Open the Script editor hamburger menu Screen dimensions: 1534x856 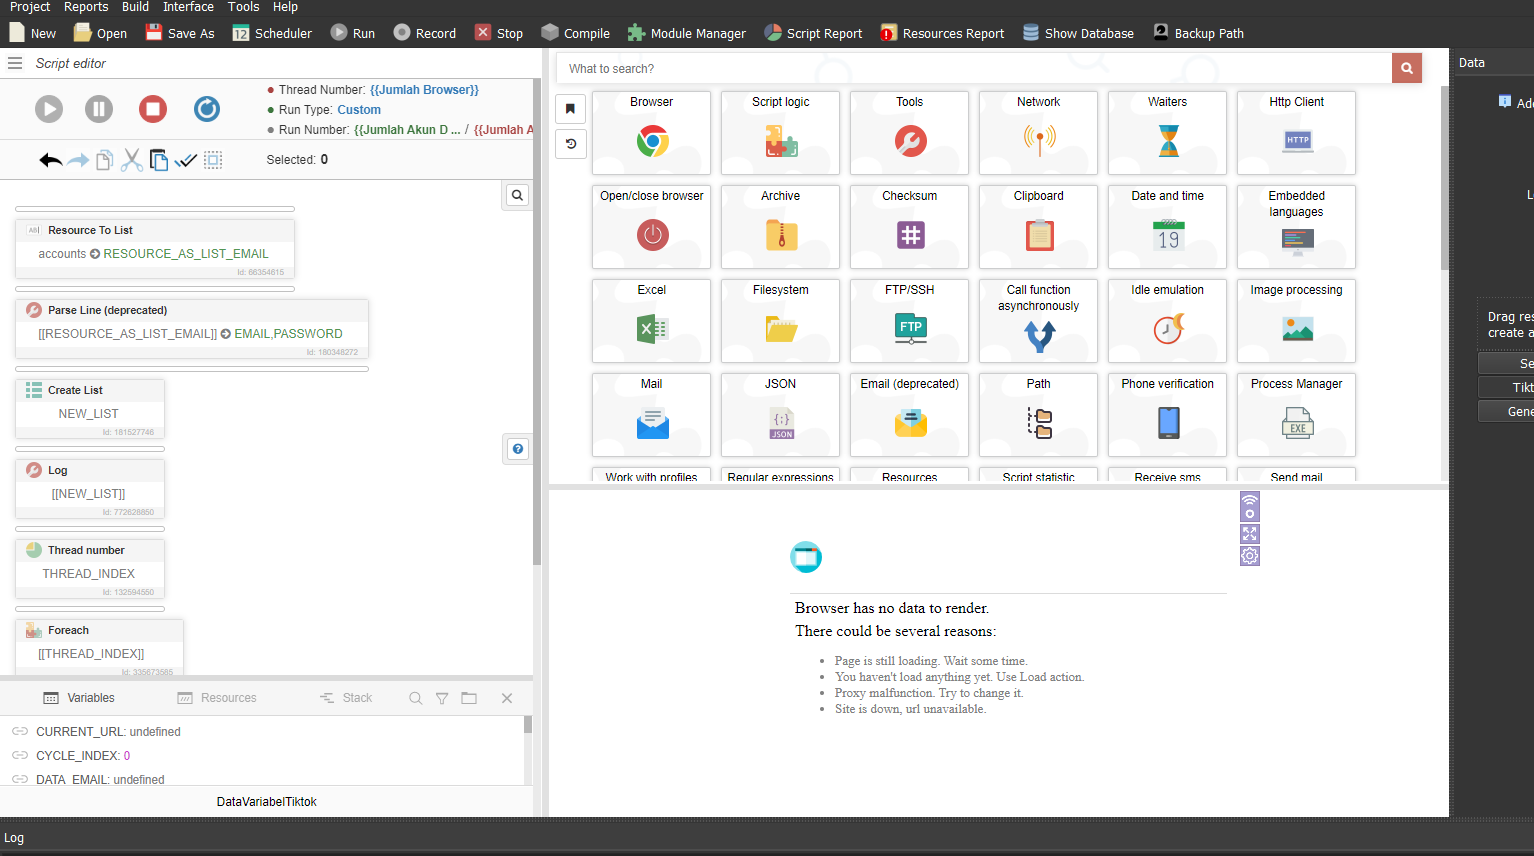tap(15, 63)
